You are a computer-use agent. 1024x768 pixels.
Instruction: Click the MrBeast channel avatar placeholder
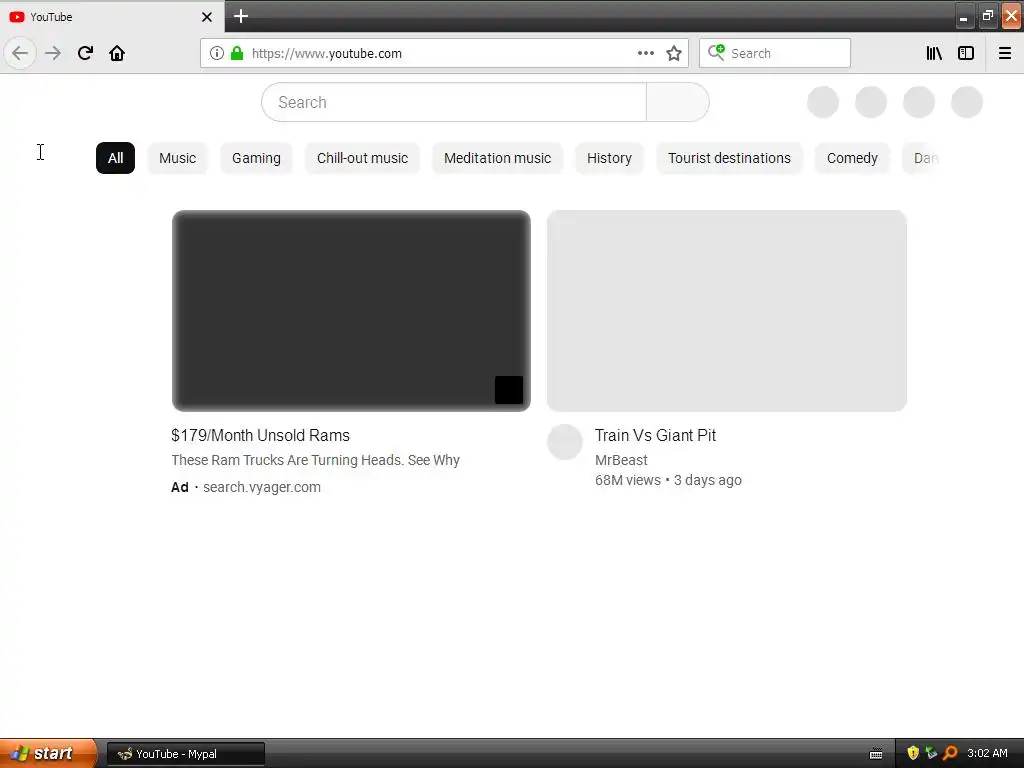[565, 442]
